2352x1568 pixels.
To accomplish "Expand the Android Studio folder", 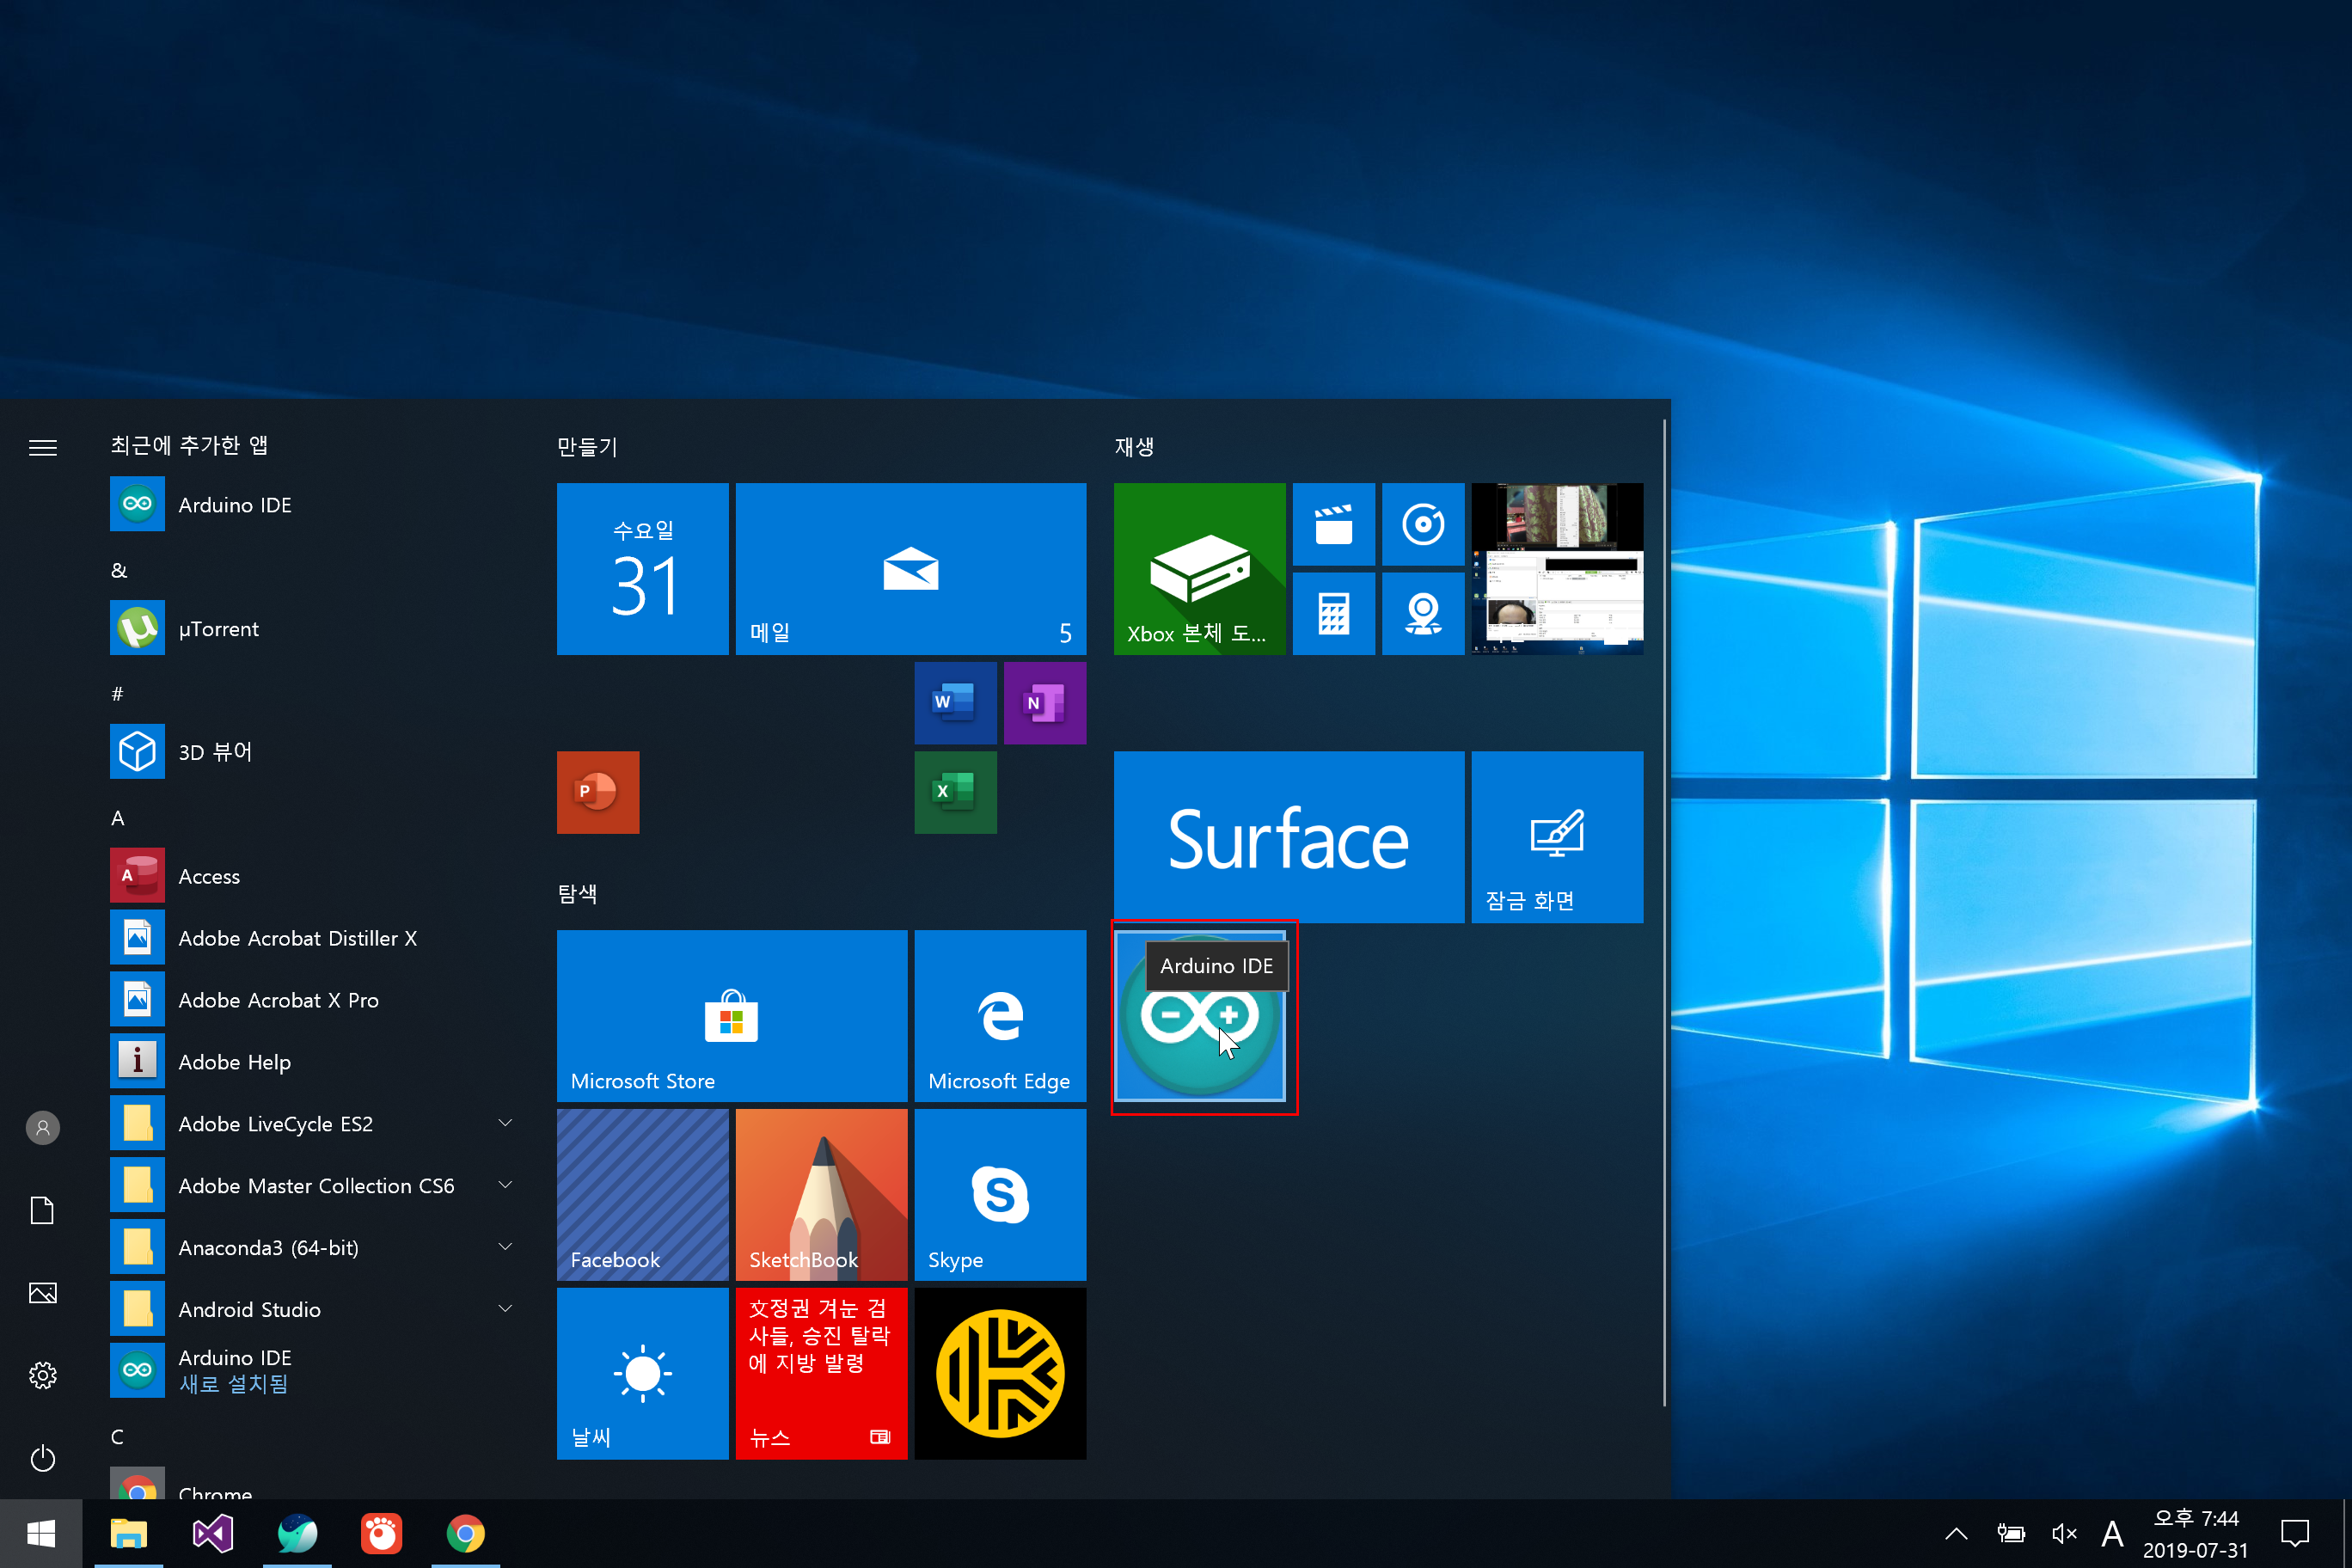I will [x=505, y=1309].
